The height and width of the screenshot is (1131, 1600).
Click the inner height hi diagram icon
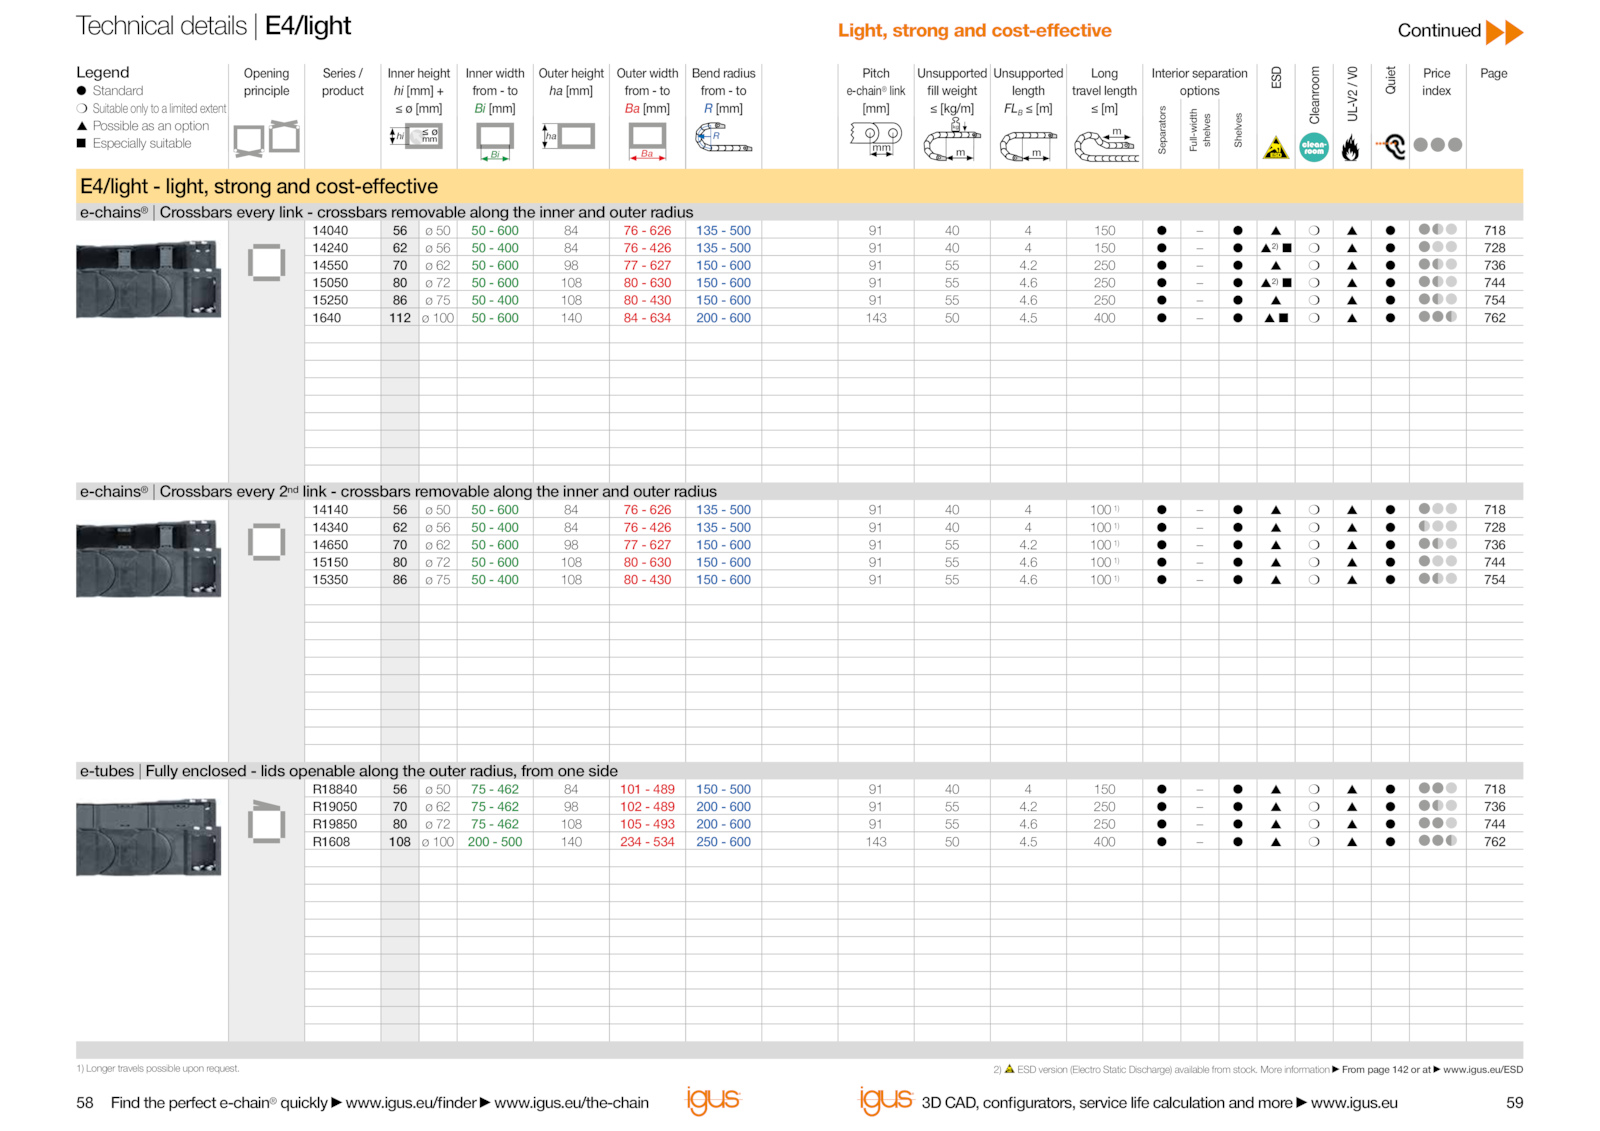point(417,136)
